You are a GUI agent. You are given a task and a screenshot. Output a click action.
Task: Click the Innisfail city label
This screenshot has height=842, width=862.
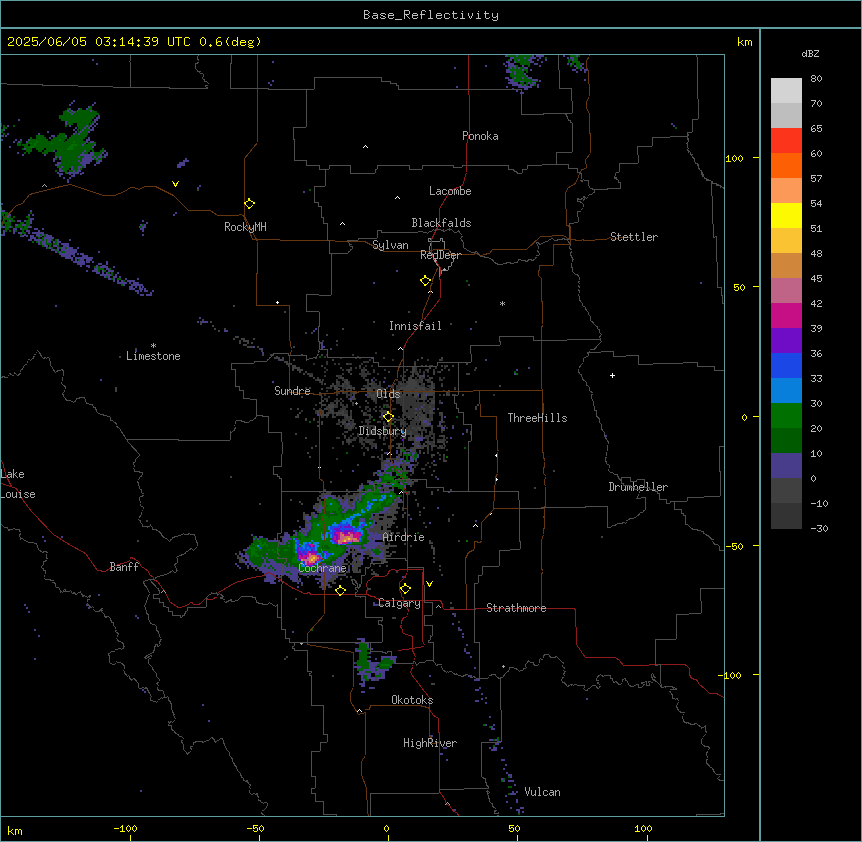(x=415, y=326)
